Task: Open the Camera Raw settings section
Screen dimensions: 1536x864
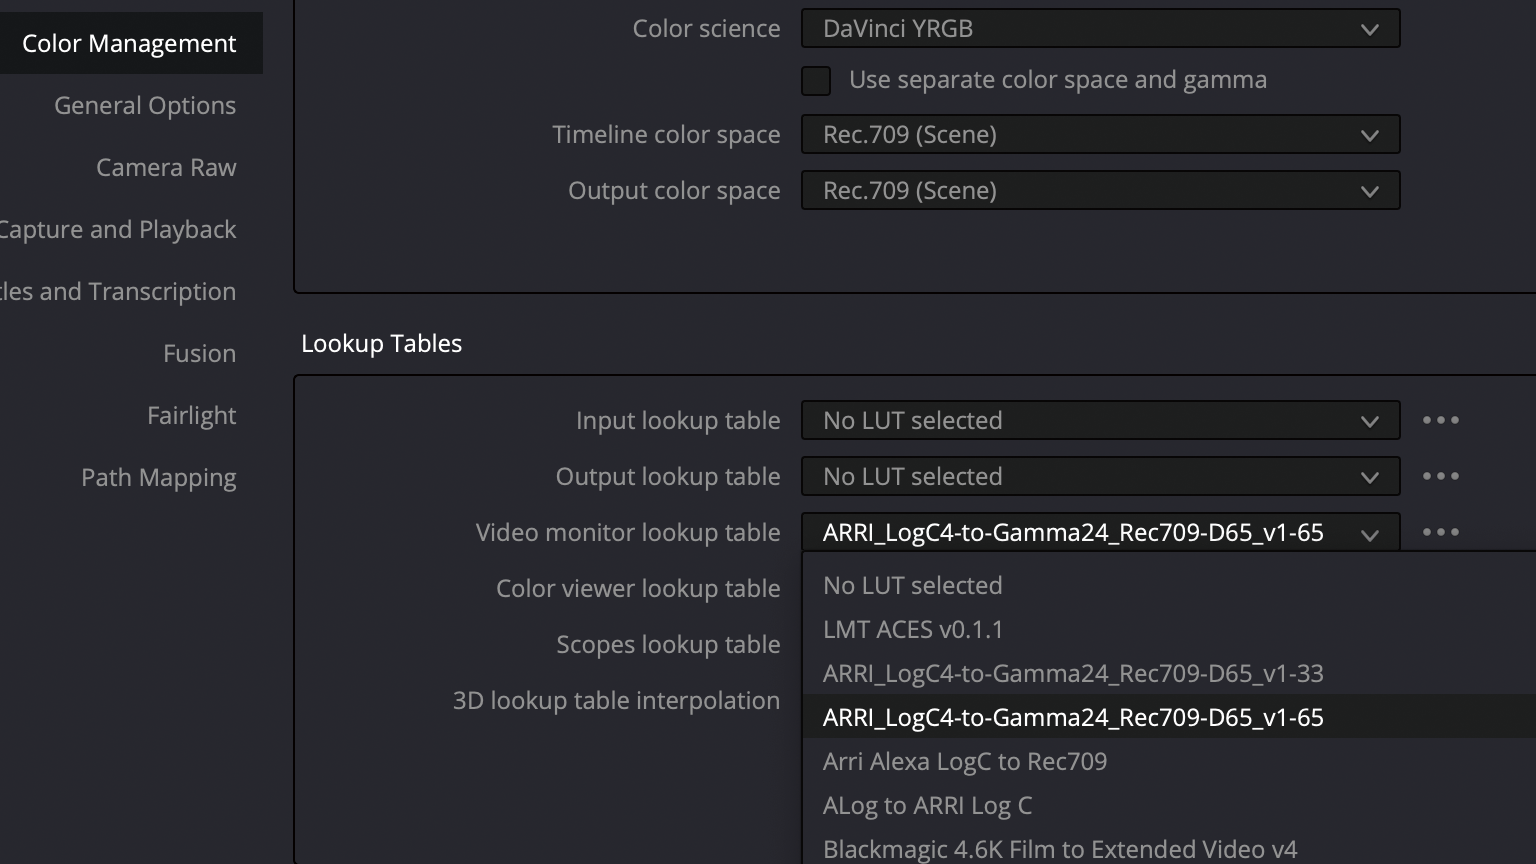Action: pos(166,168)
